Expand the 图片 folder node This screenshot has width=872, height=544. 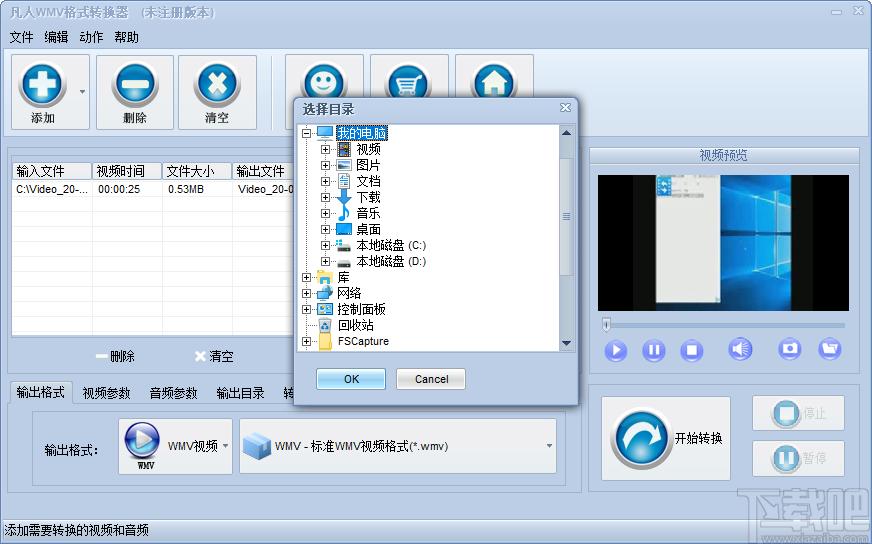(325, 165)
